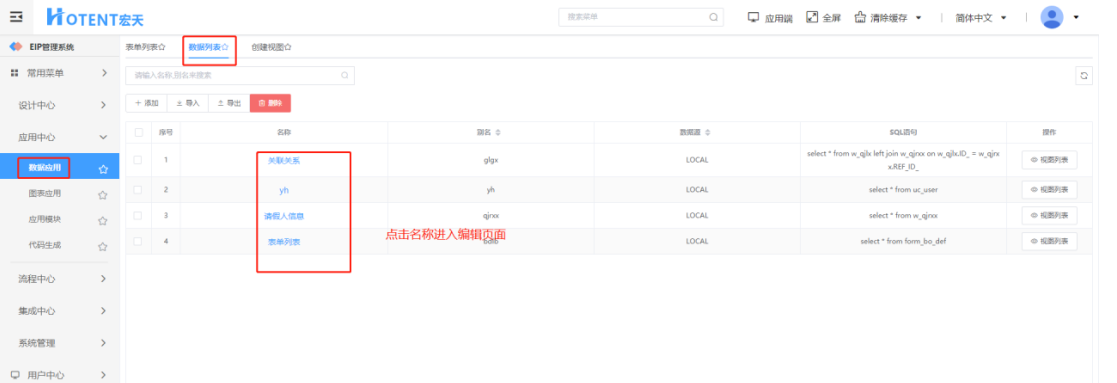Screen dimensions: 1117x383
Task: Click the star icon beside 图表应用
Action: [x=103, y=194]
